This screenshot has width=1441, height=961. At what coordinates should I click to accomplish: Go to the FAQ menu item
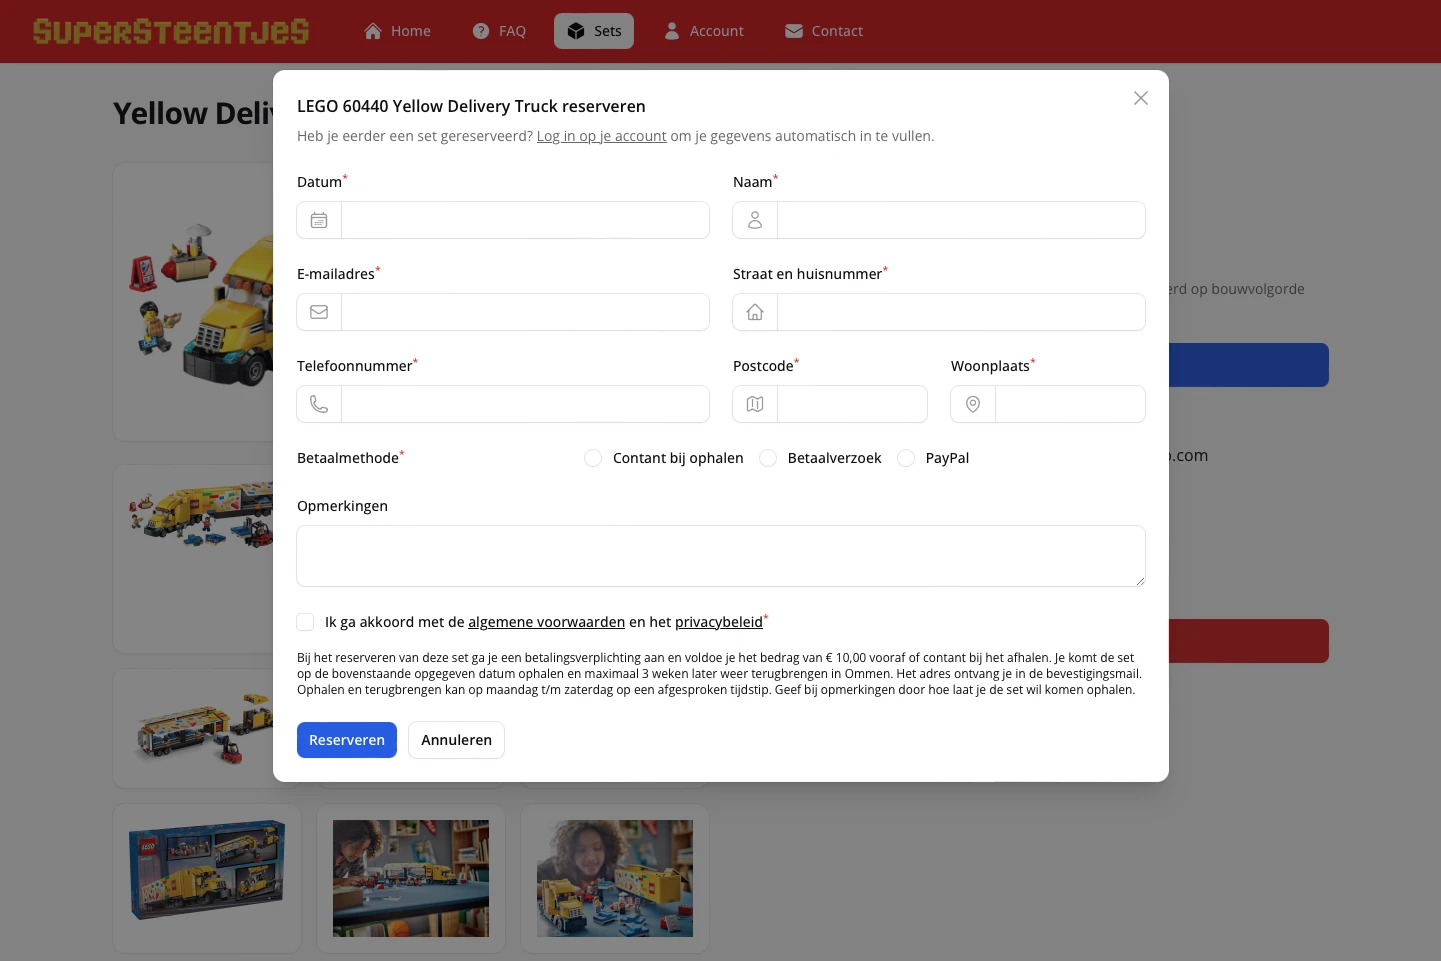pyautogui.click(x=499, y=31)
